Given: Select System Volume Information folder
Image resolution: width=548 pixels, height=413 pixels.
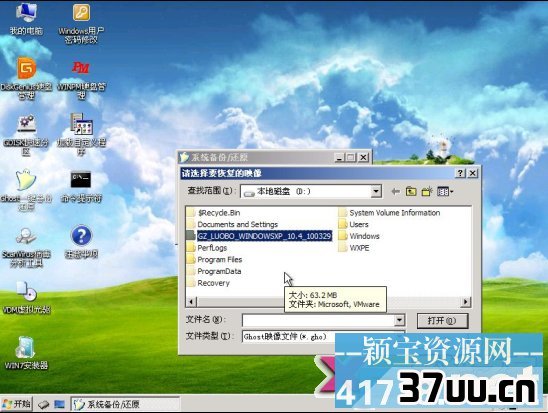Looking at the screenshot, I should (389, 213).
